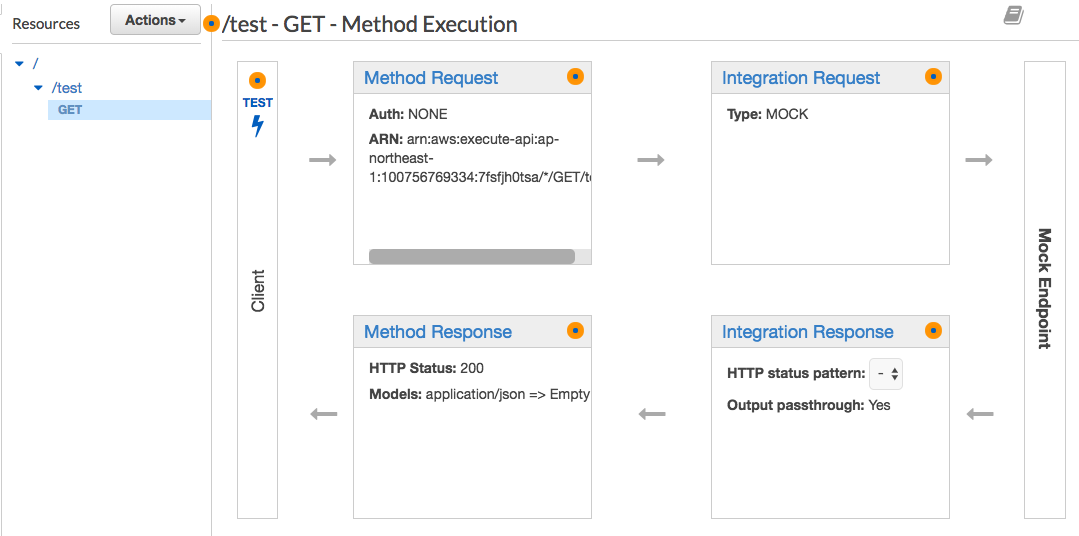Click the orange dot above the TEST label
This screenshot has width=1079, height=536.
click(x=257, y=80)
